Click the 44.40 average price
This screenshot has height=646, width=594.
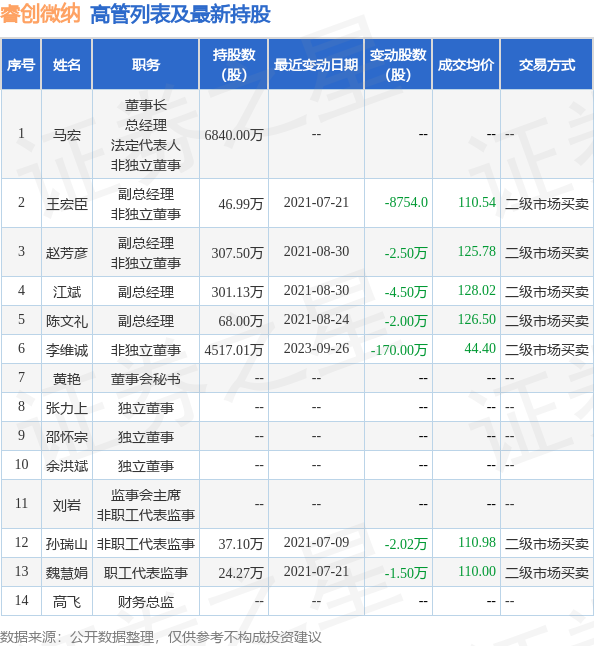480,349
